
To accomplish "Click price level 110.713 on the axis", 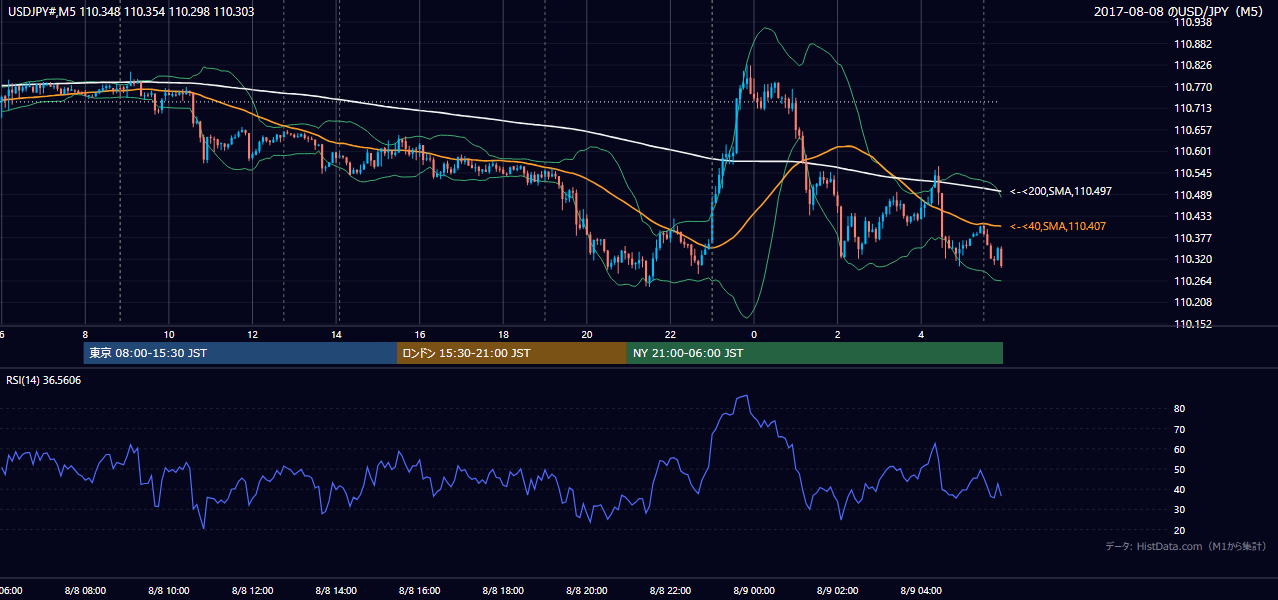I will coord(1192,108).
